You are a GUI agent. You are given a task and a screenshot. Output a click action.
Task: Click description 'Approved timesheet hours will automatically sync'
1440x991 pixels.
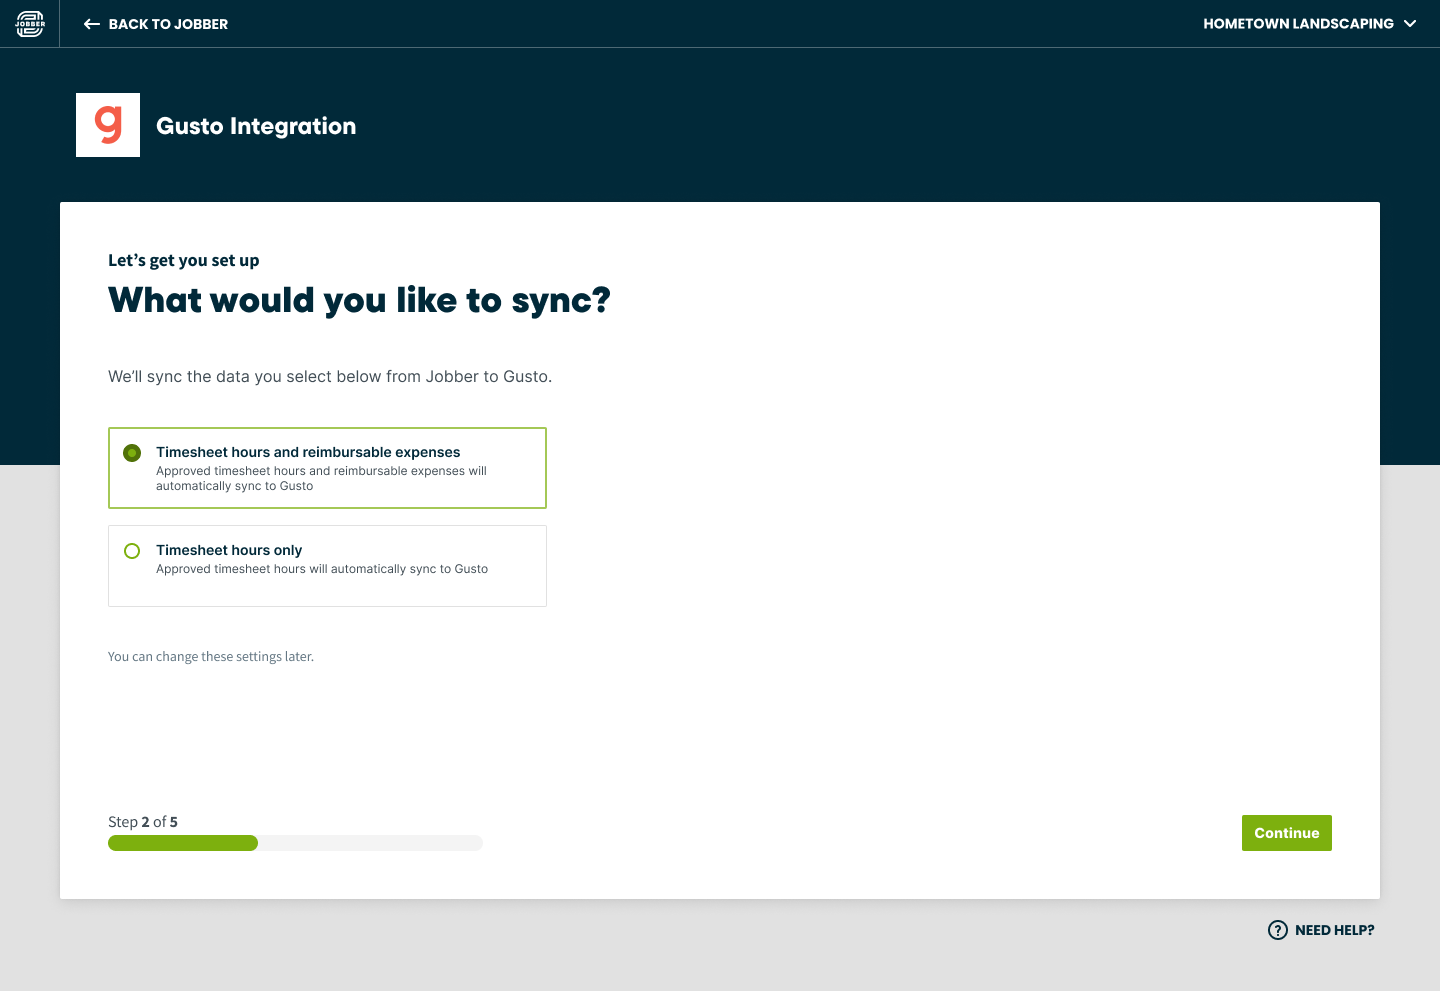click(322, 569)
